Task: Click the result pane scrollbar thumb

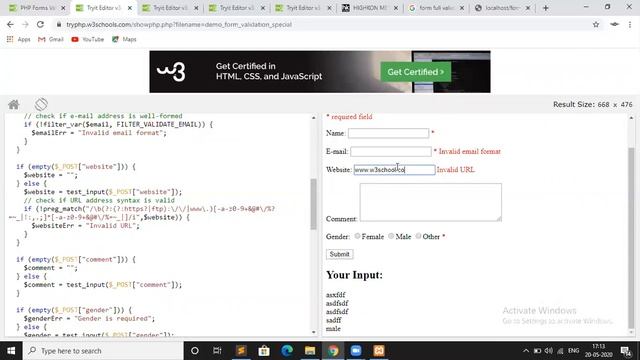Action: 631,238
